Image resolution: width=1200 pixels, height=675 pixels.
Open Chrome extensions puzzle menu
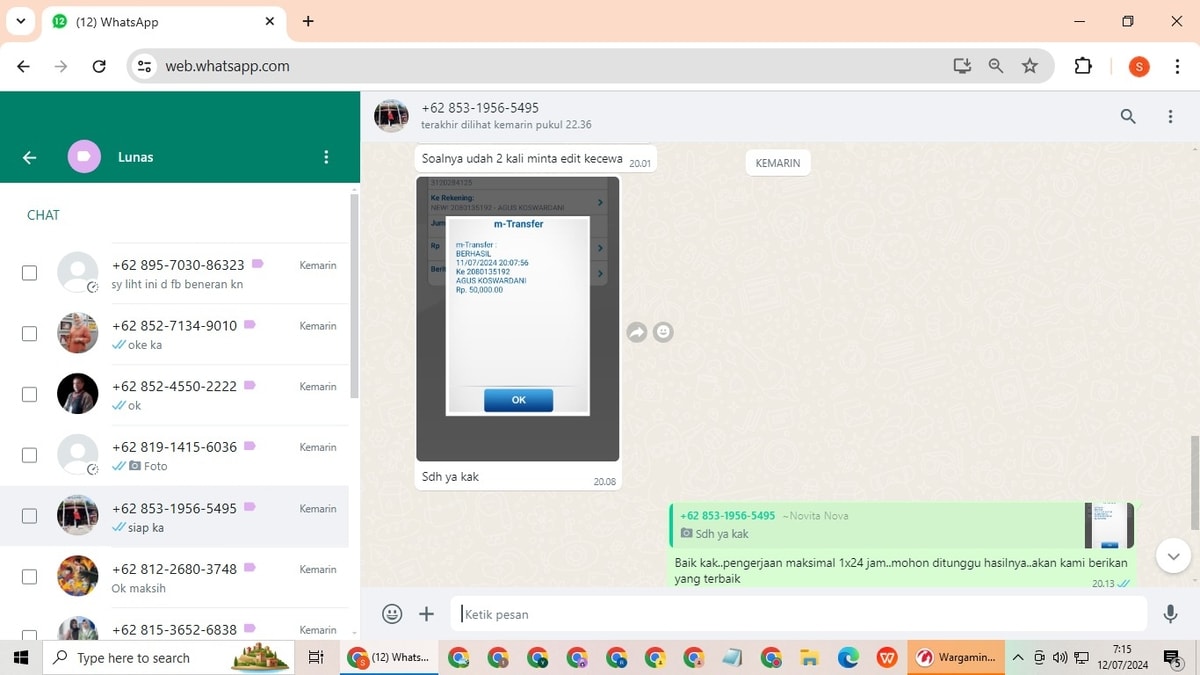coord(1083,66)
